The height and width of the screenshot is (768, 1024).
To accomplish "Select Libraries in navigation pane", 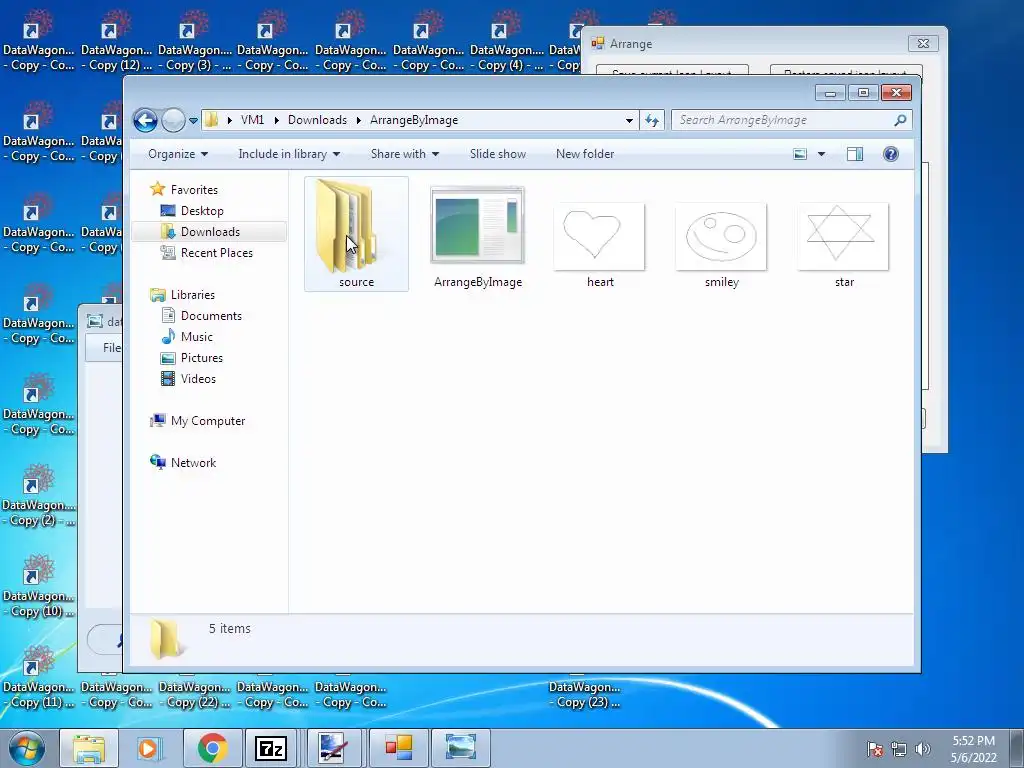I will [x=192, y=295].
